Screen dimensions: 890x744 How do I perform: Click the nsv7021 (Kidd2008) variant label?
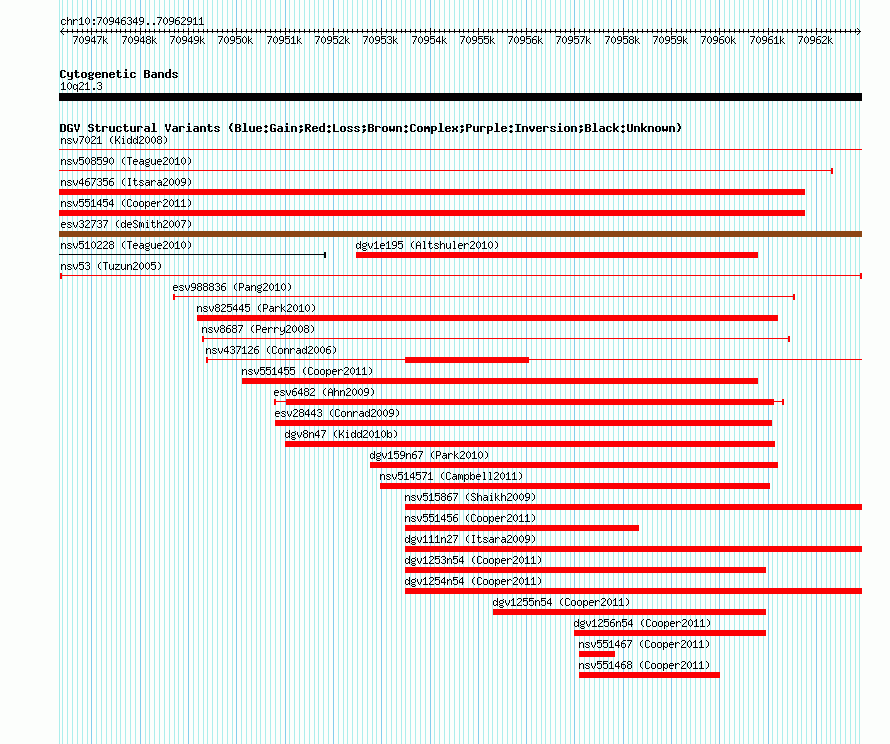pyautogui.click(x=114, y=140)
